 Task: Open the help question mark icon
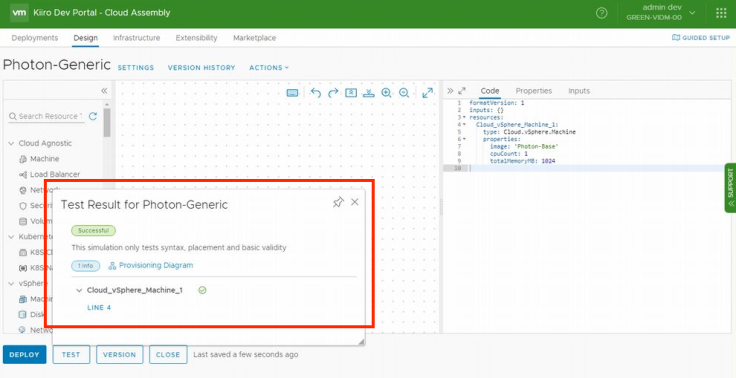[601, 13]
